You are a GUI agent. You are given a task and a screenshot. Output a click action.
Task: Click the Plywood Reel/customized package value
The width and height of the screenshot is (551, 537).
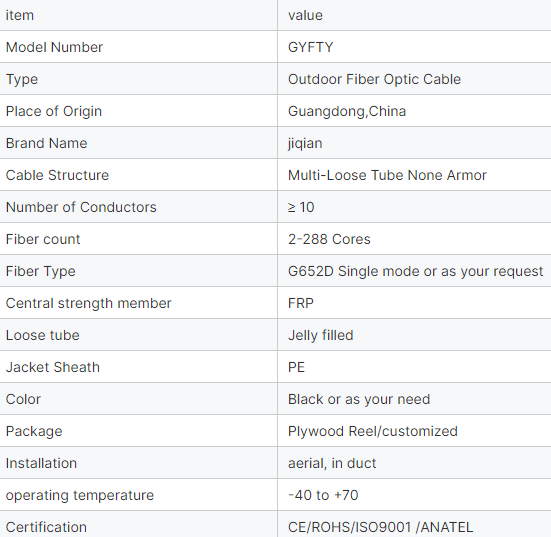pos(373,431)
